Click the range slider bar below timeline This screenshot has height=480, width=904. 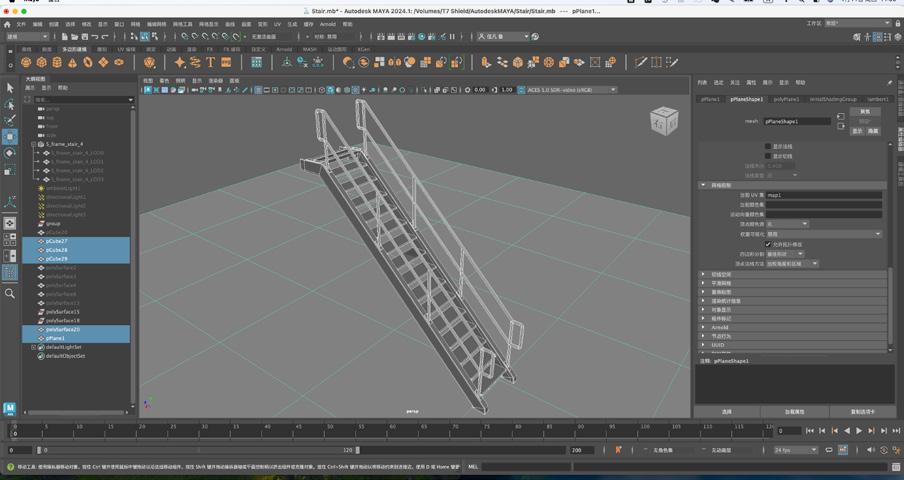tap(198, 450)
